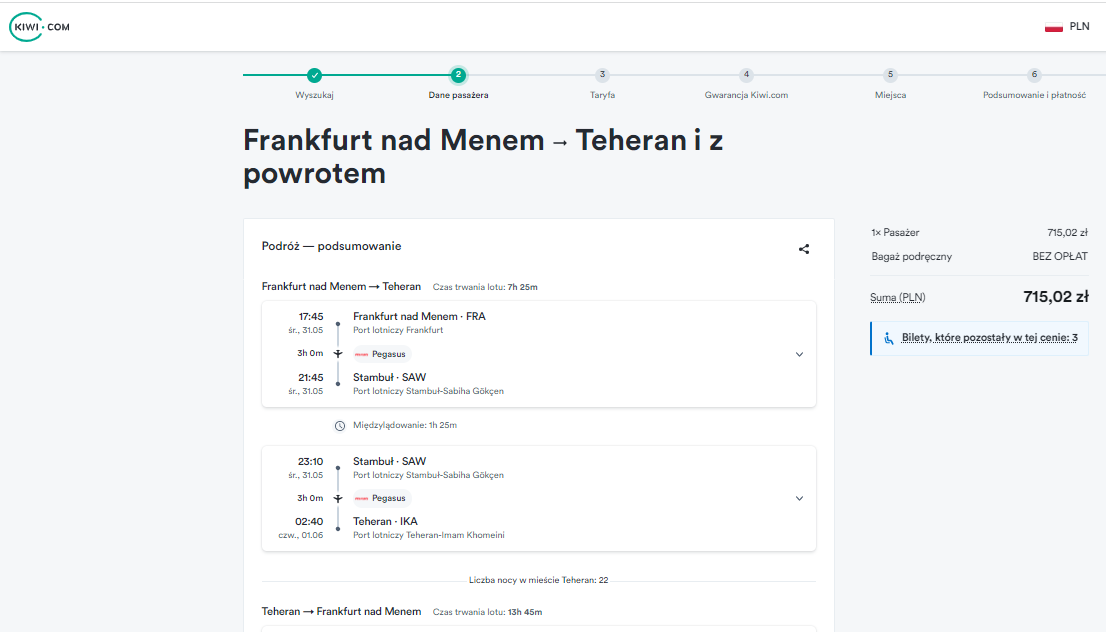Expand the Frankfurt to Stambuł flight details
The height and width of the screenshot is (632, 1106).
[799, 354]
